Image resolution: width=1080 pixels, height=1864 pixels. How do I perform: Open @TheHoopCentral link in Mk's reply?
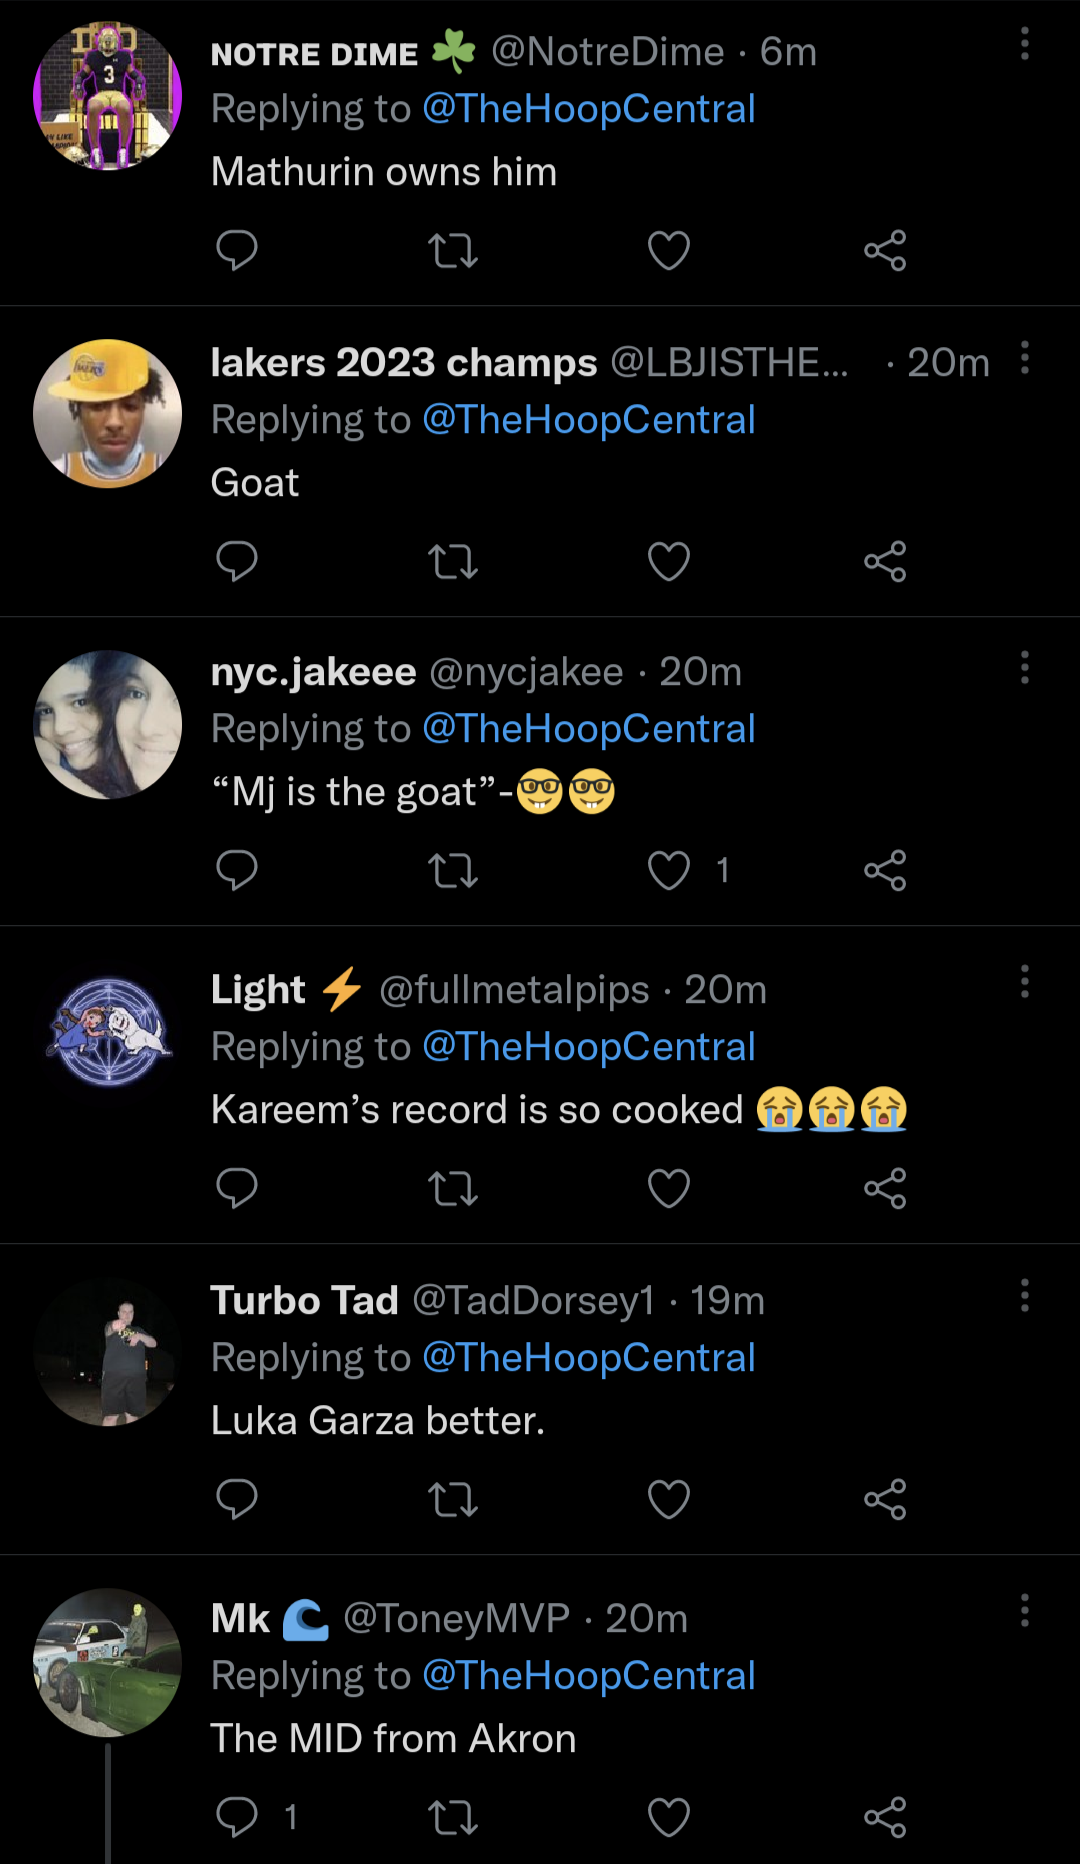point(588,1676)
